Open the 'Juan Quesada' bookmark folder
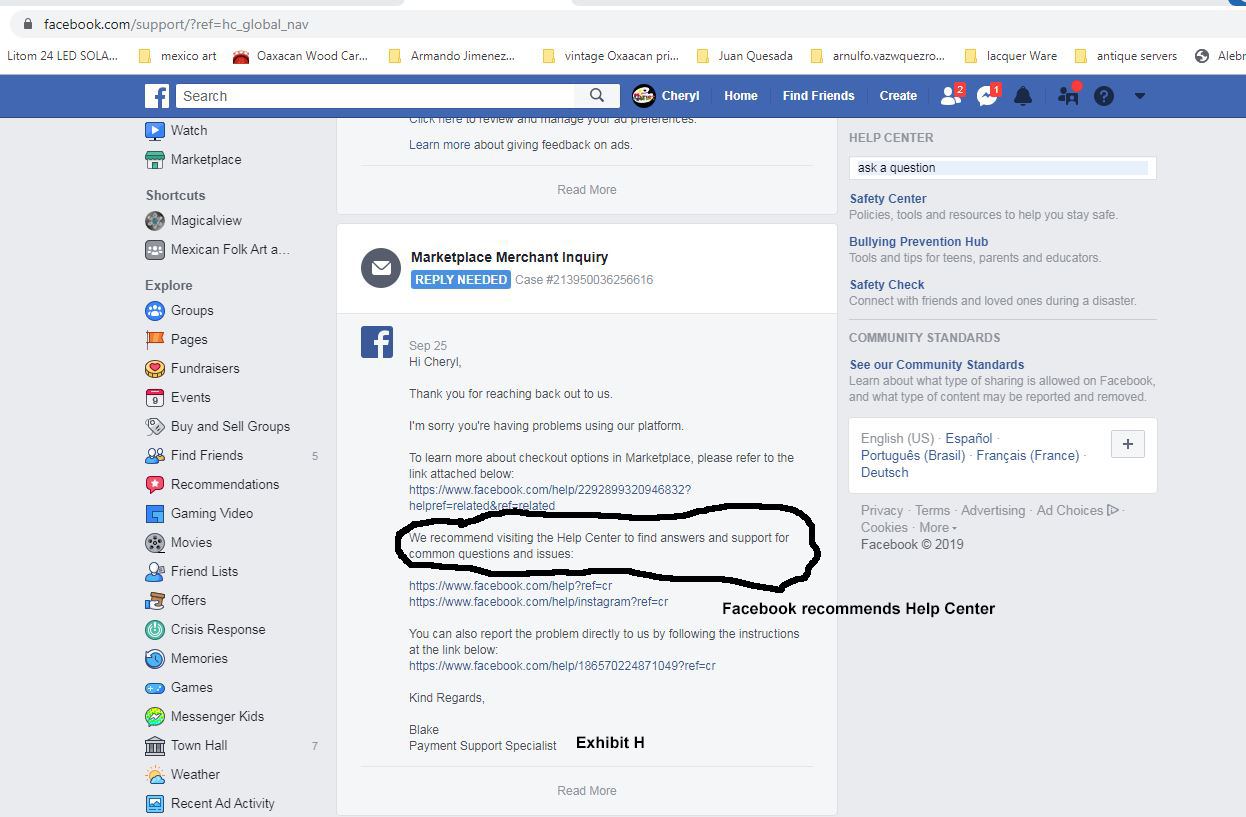This screenshot has width=1246, height=817. point(744,56)
